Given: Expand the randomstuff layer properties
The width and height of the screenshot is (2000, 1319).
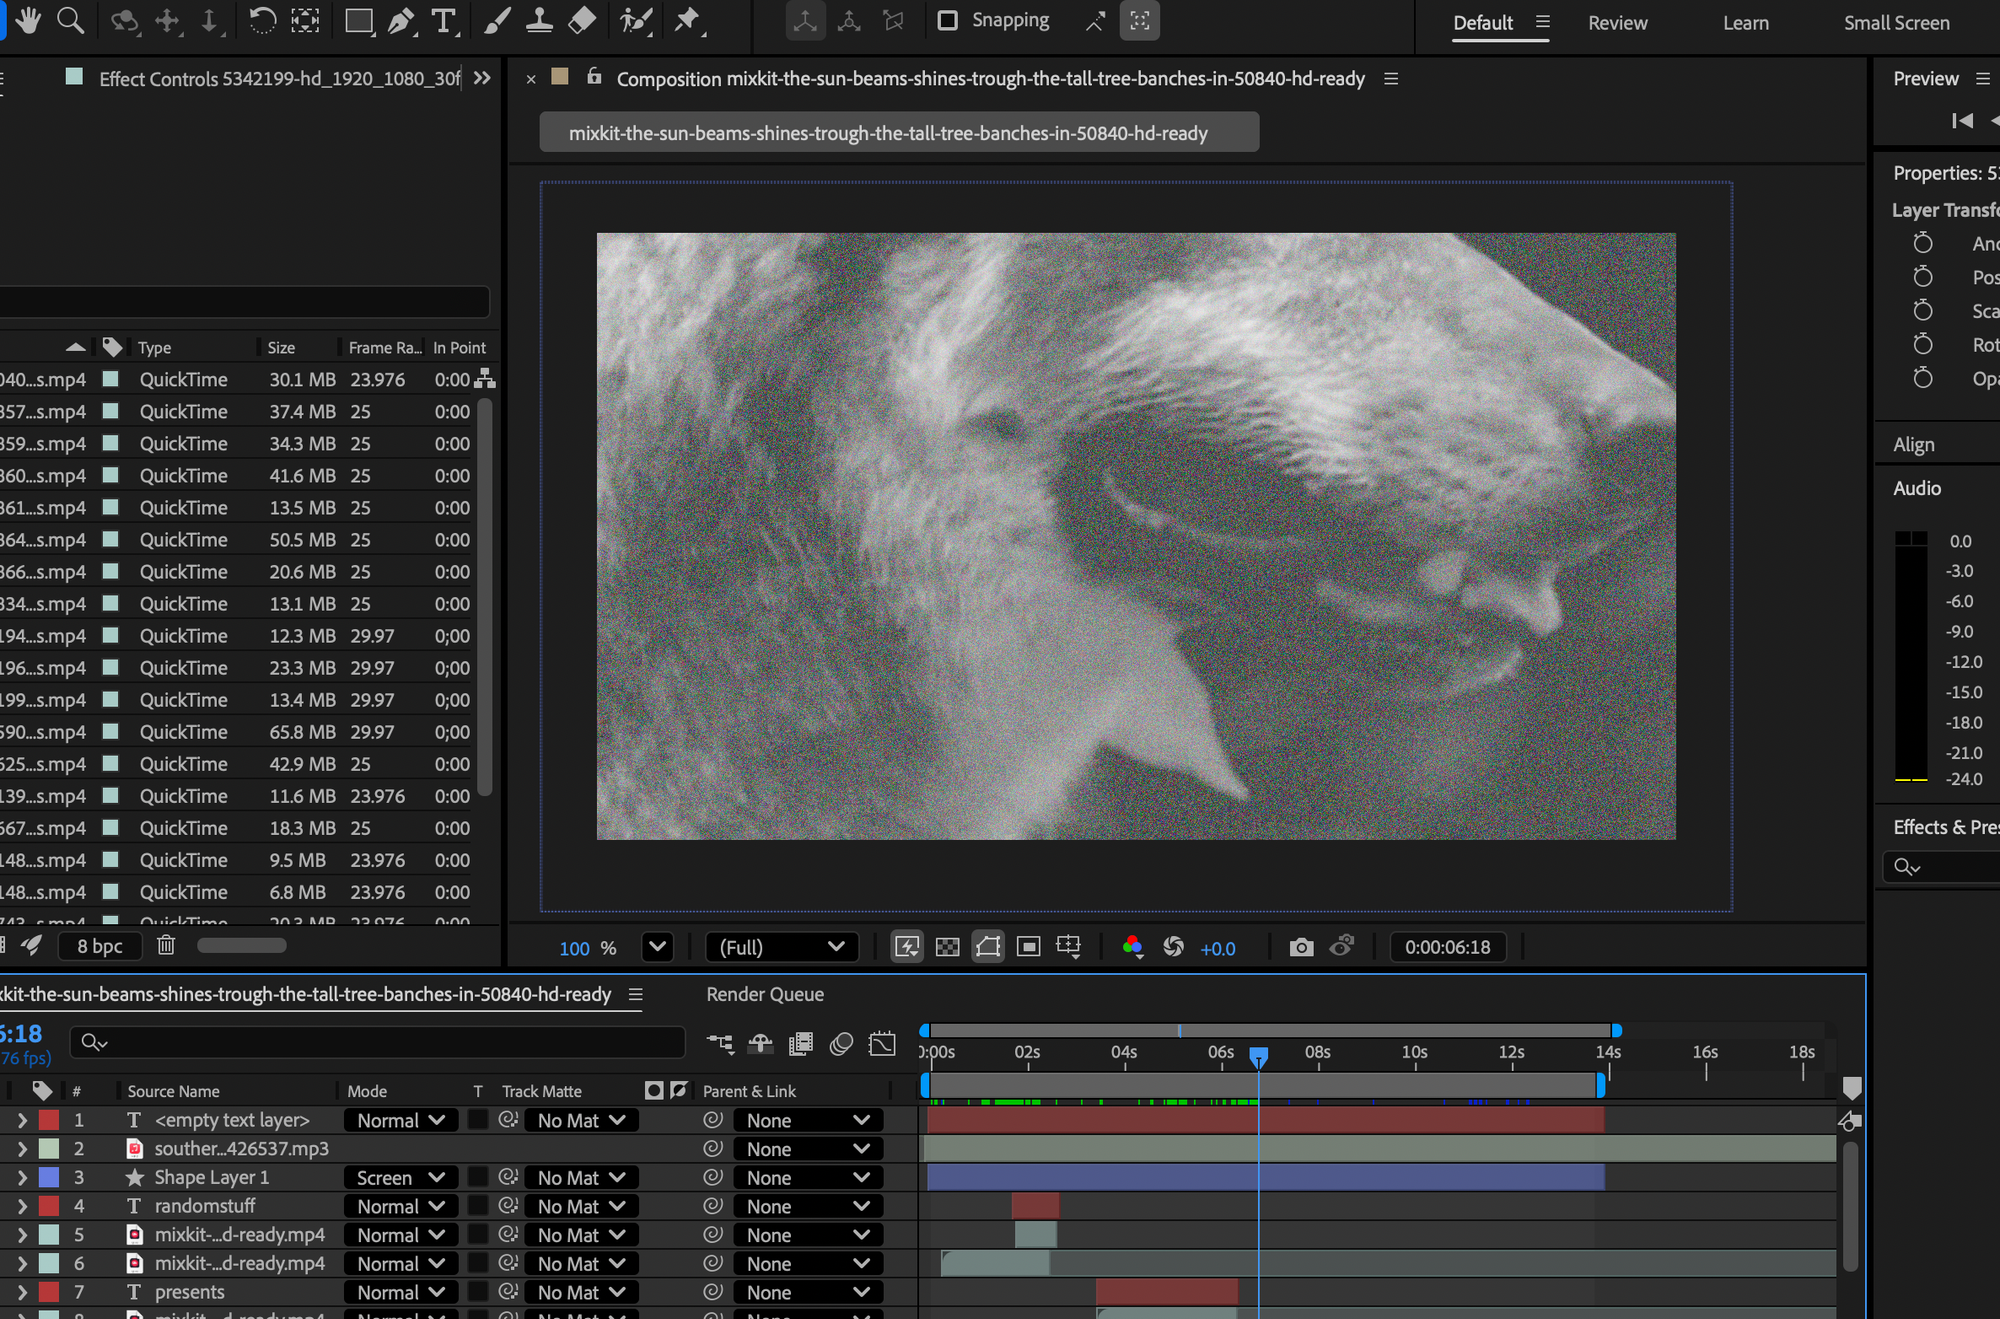Looking at the screenshot, I should pos(22,1207).
